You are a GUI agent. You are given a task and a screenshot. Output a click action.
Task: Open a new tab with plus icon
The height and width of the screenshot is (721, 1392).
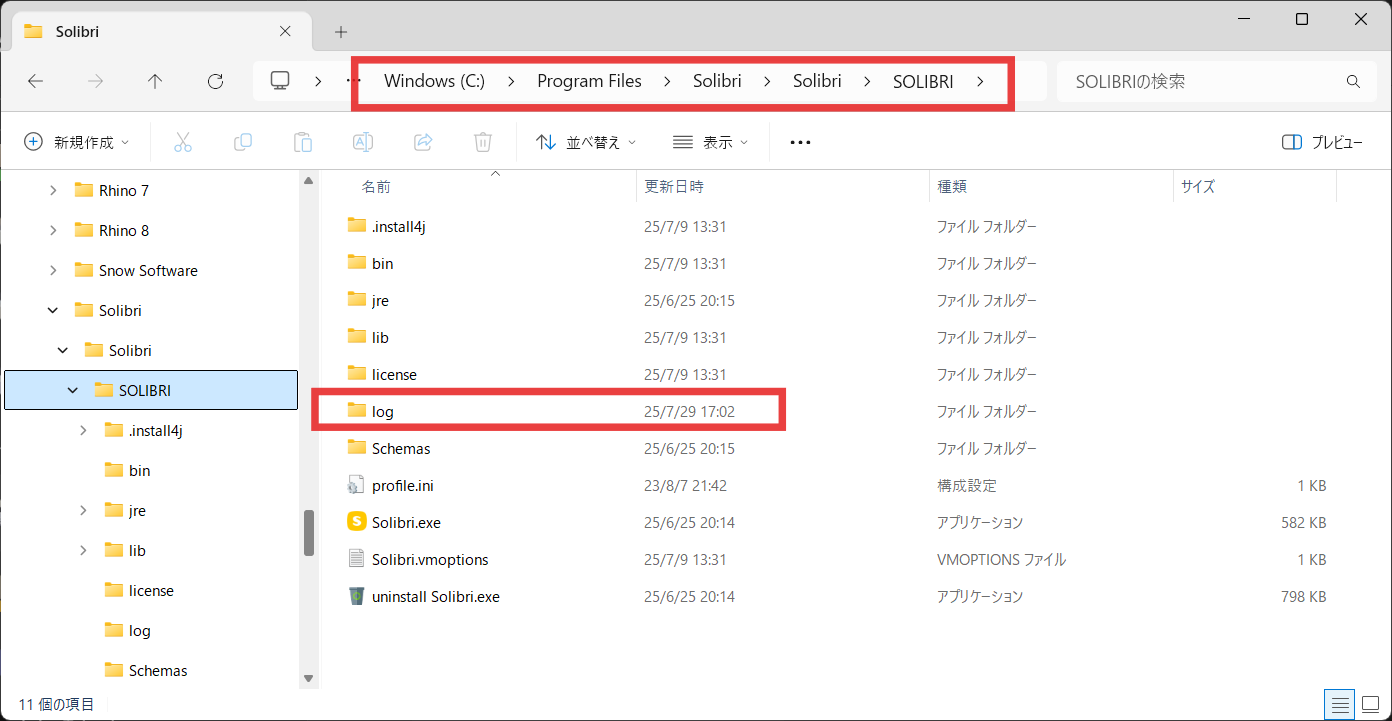coord(341,32)
